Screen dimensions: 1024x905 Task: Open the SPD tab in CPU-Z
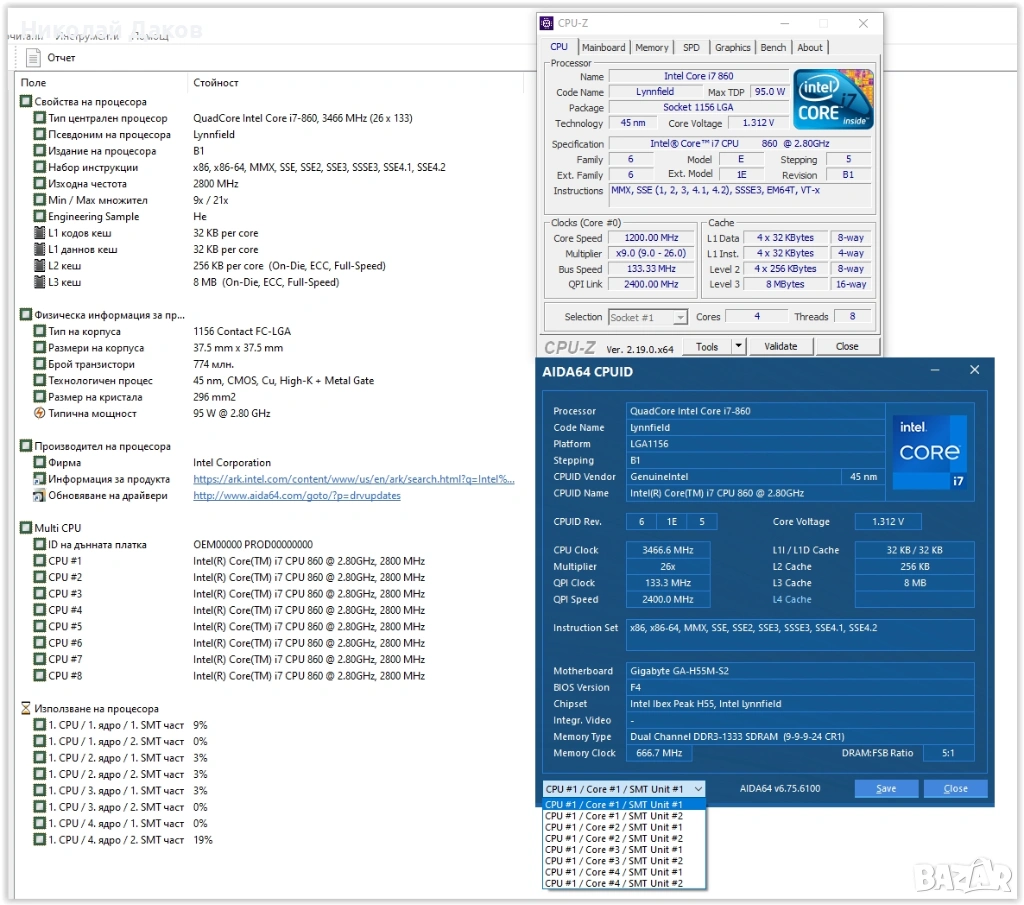point(691,47)
